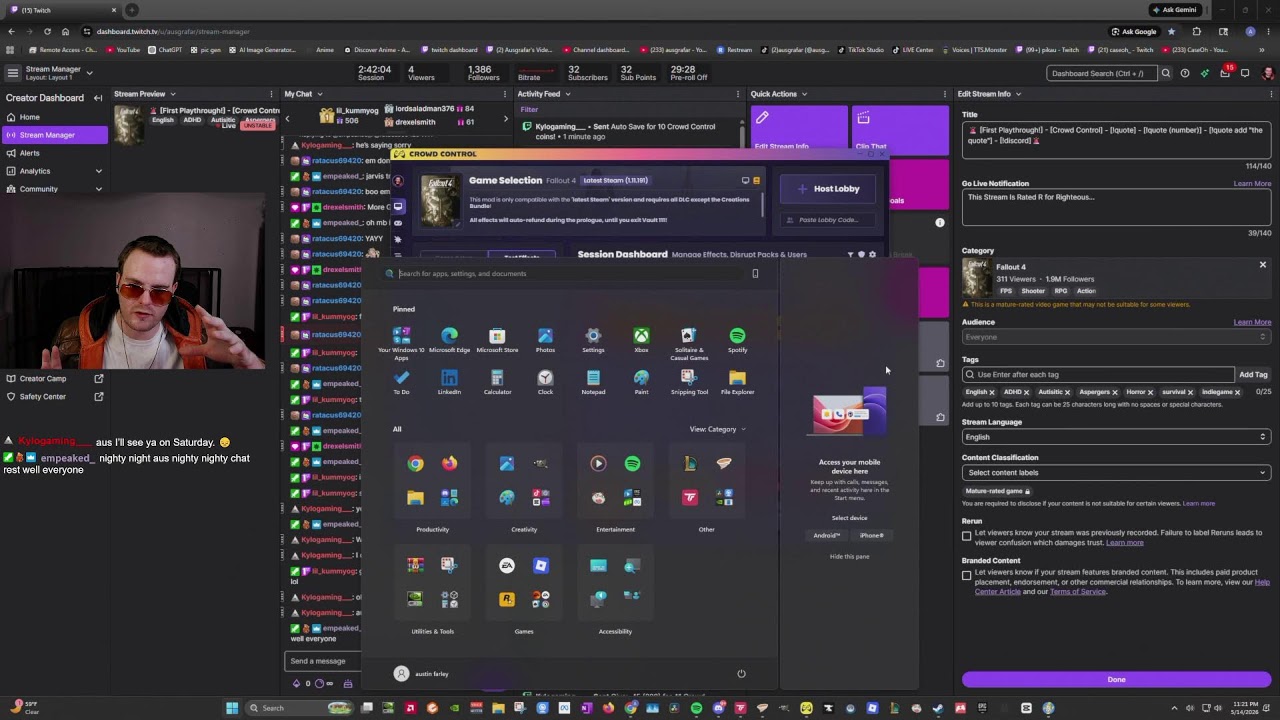The height and width of the screenshot is (720, 1280).
Task: Click the Add Tag button
Action: [1253, 374]
